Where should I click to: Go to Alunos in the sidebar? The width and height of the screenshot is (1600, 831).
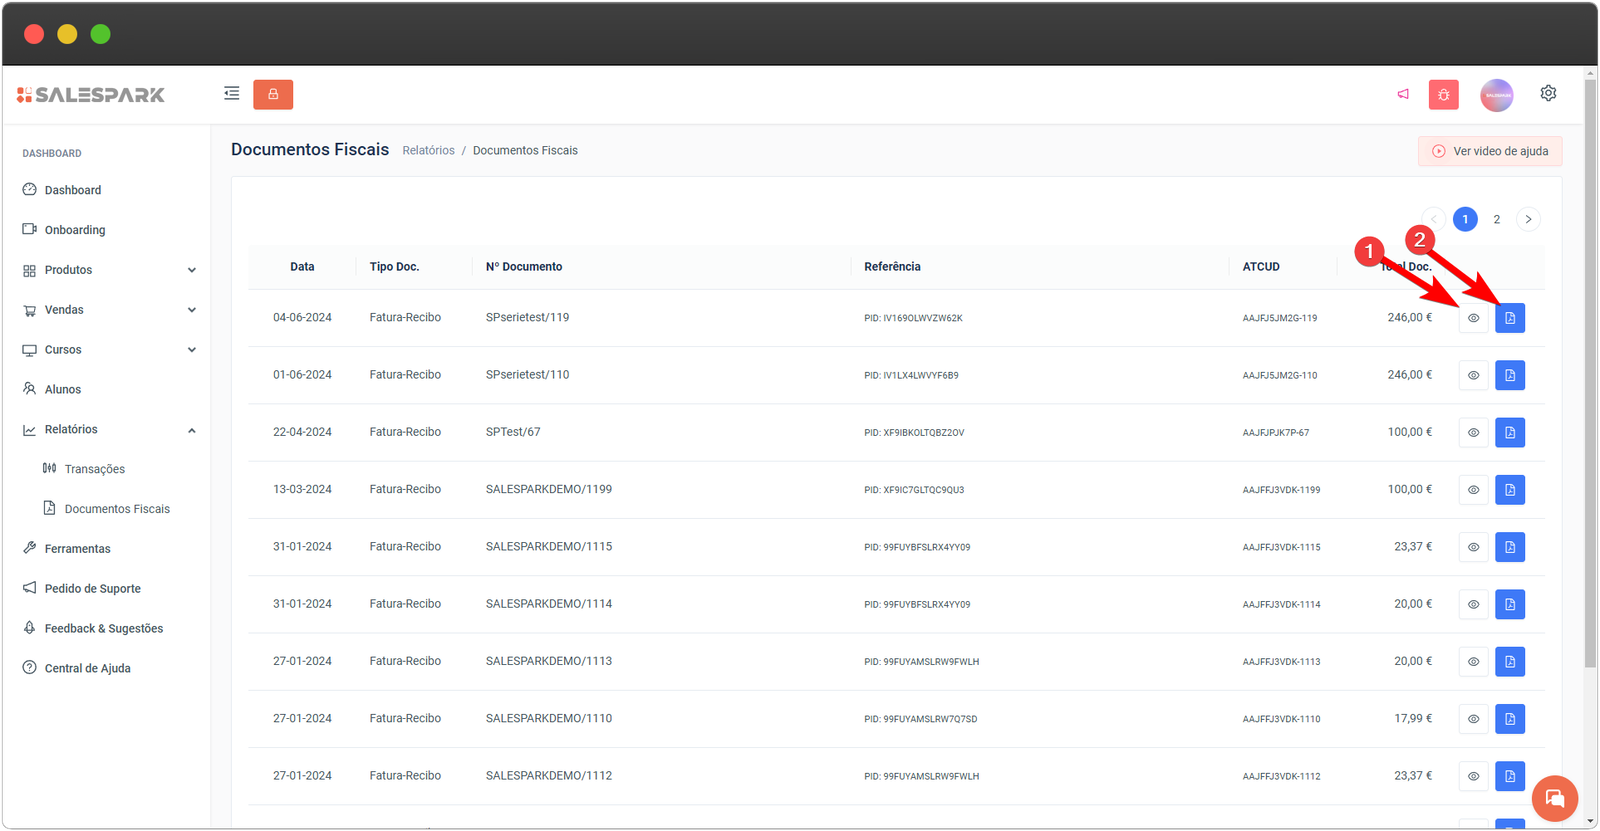coord(62,390)
